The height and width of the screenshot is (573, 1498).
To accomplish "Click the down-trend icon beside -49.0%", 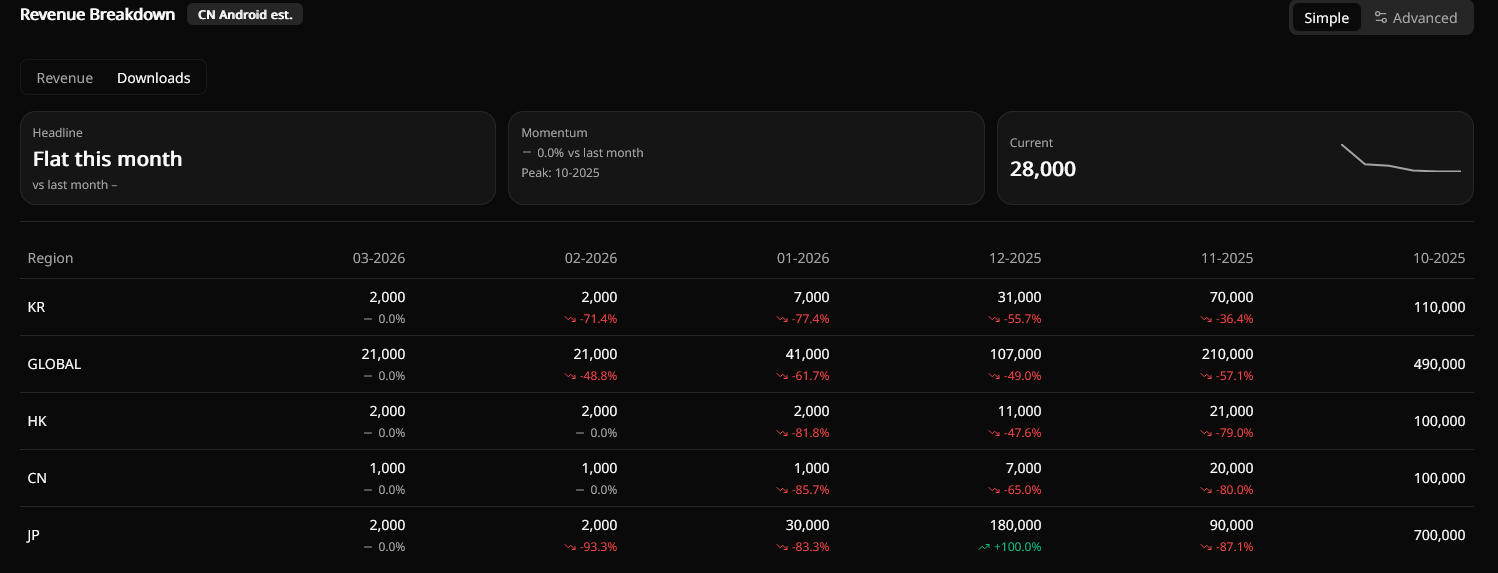I will point(994,376).
